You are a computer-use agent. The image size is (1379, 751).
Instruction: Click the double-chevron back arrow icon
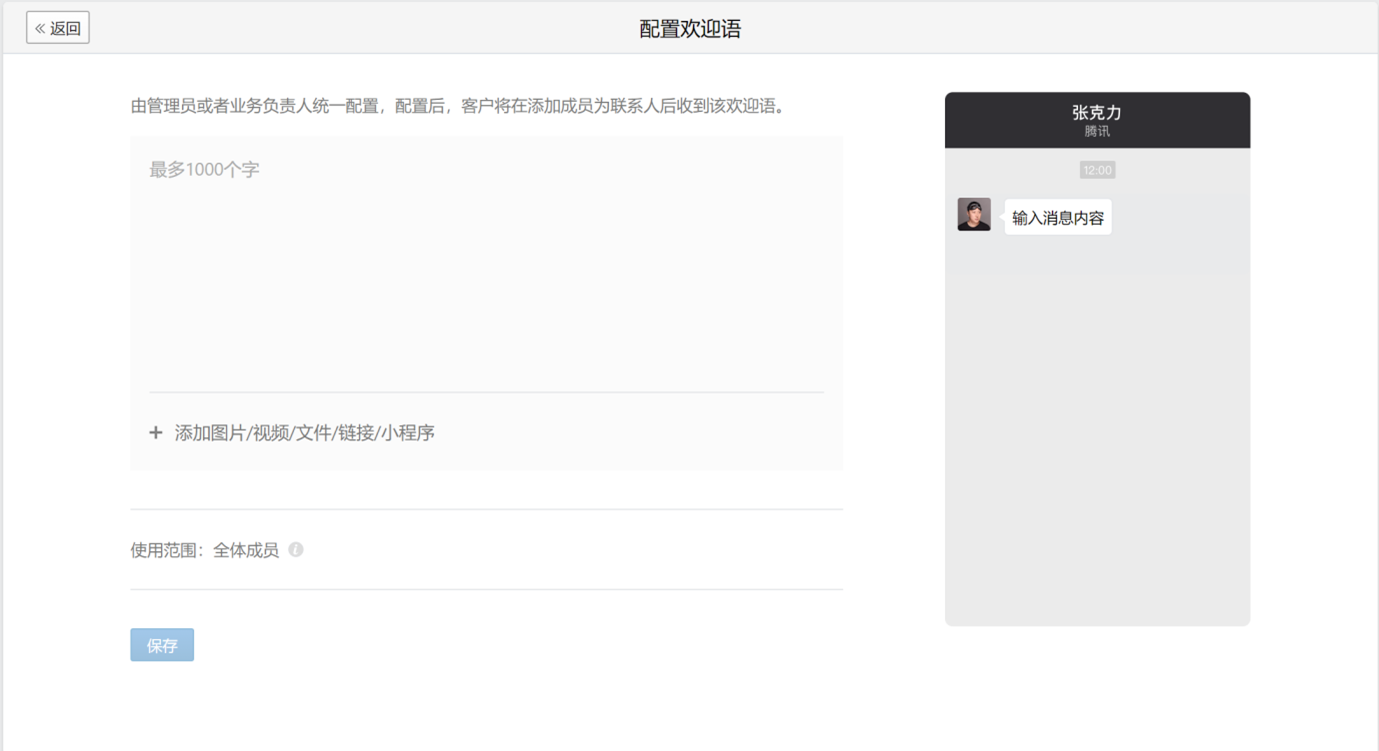click(40, 29)
